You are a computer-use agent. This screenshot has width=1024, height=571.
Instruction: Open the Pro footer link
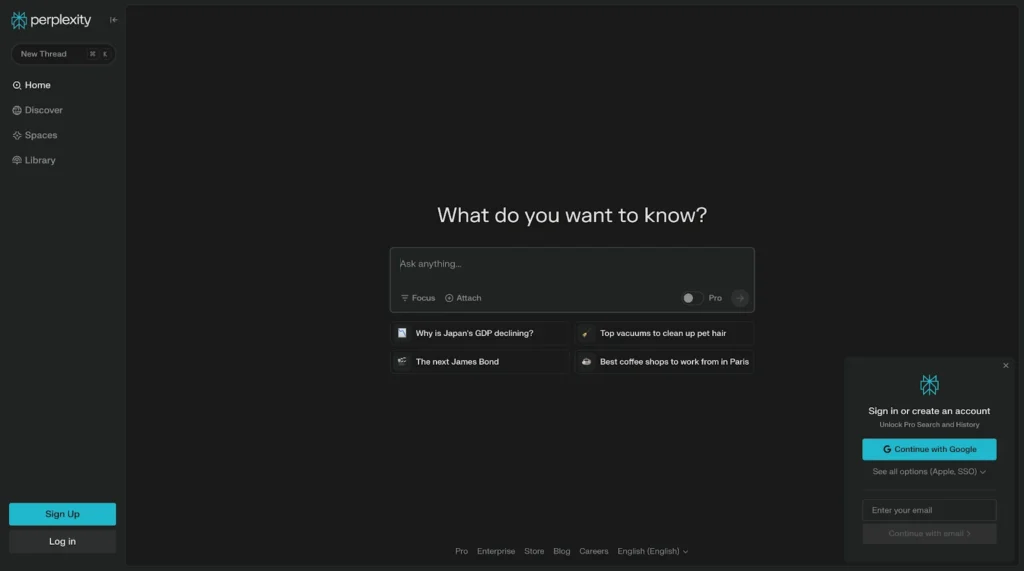click(462, 551)
